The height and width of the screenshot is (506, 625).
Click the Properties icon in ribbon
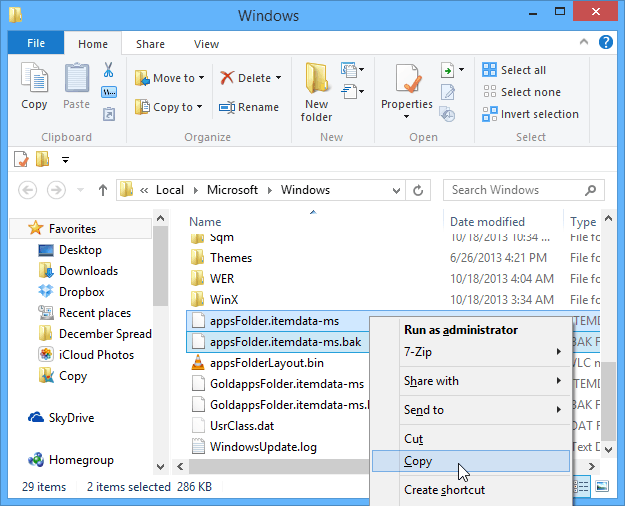407,79
